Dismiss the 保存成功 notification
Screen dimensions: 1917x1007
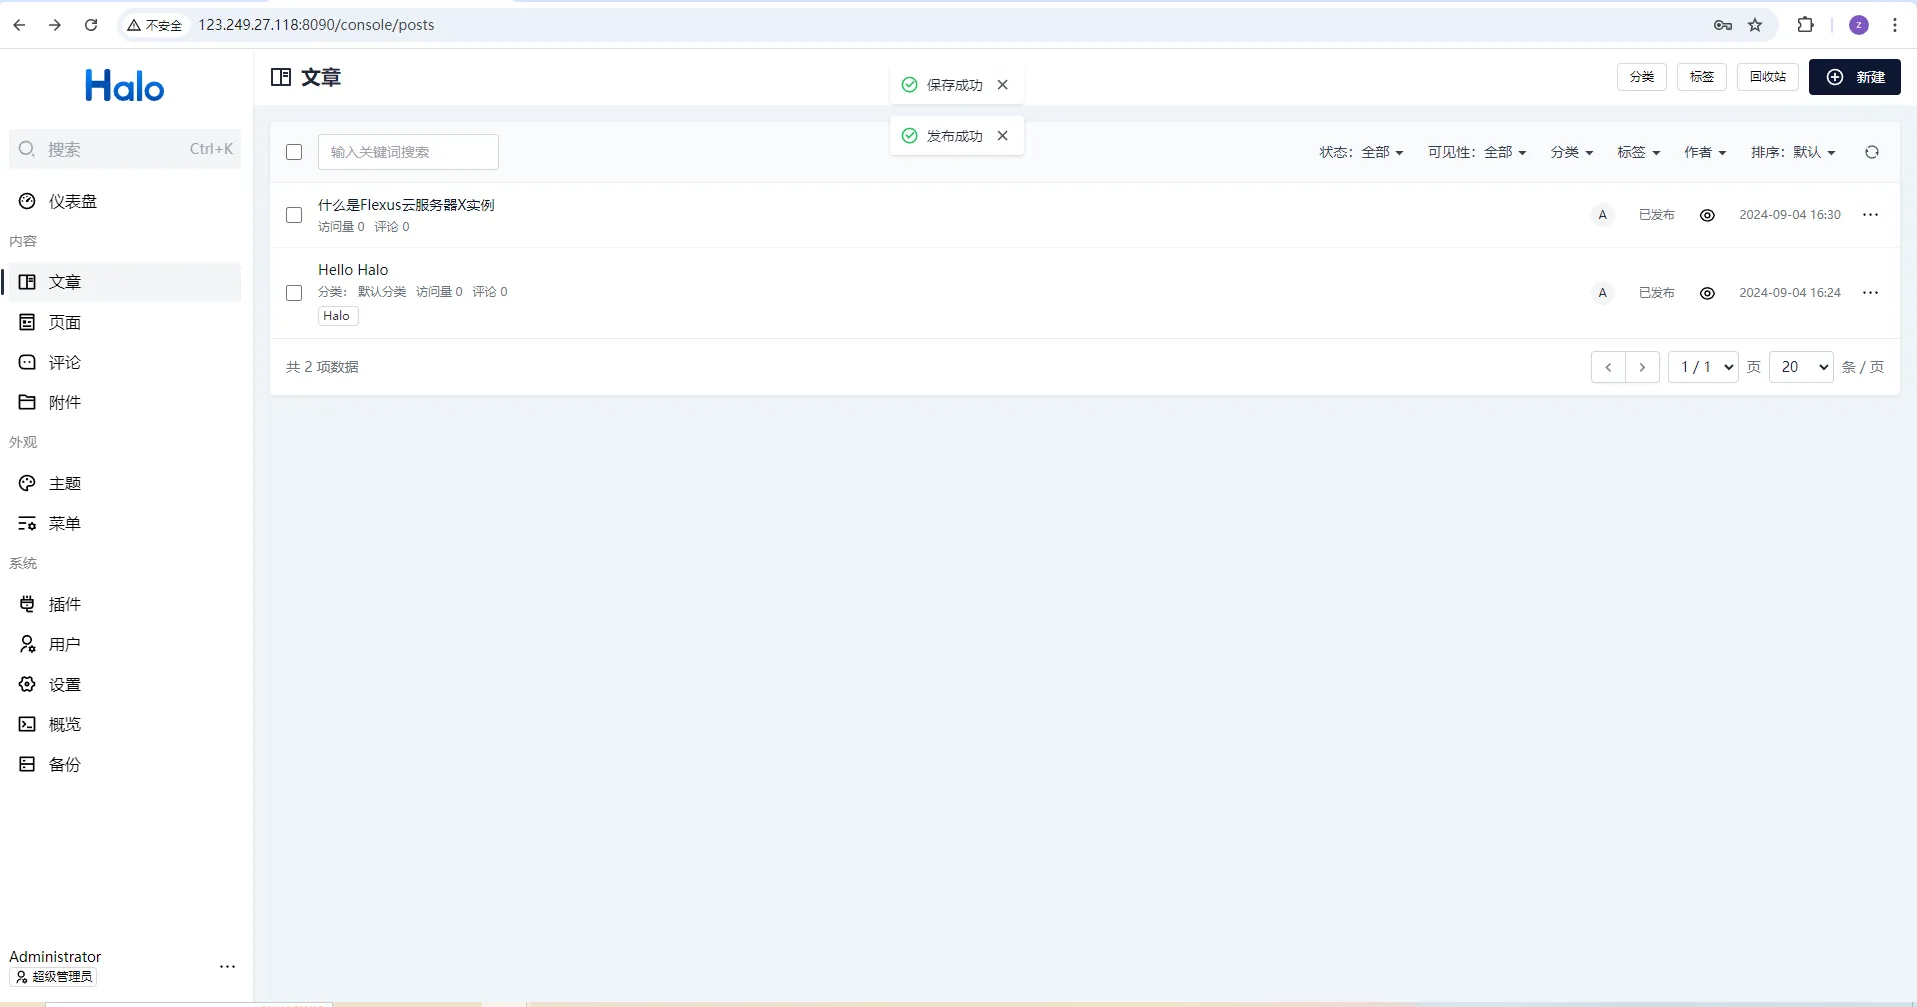click(1003, 85)
